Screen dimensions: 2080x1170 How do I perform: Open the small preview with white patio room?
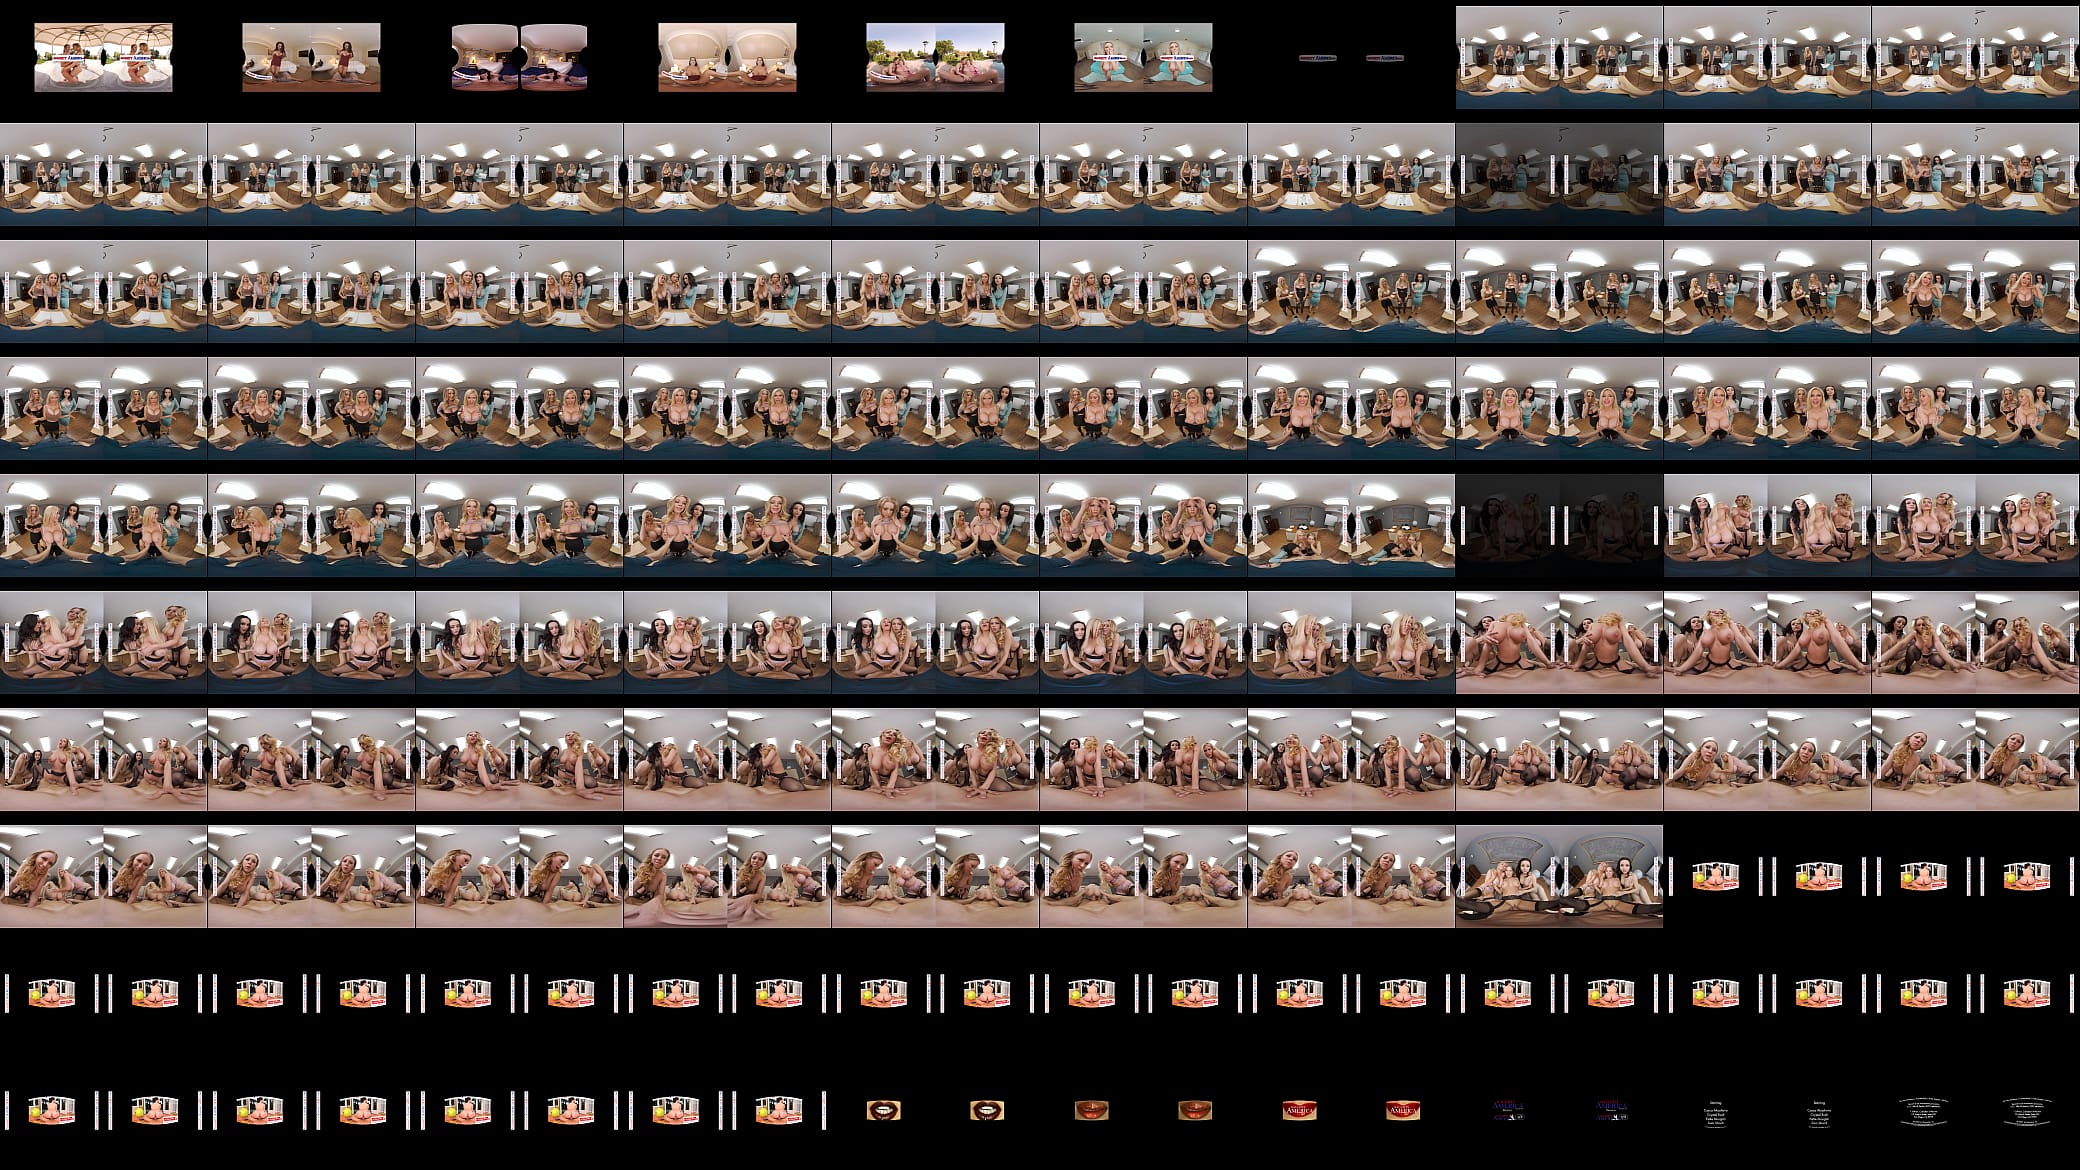[103, 58]
